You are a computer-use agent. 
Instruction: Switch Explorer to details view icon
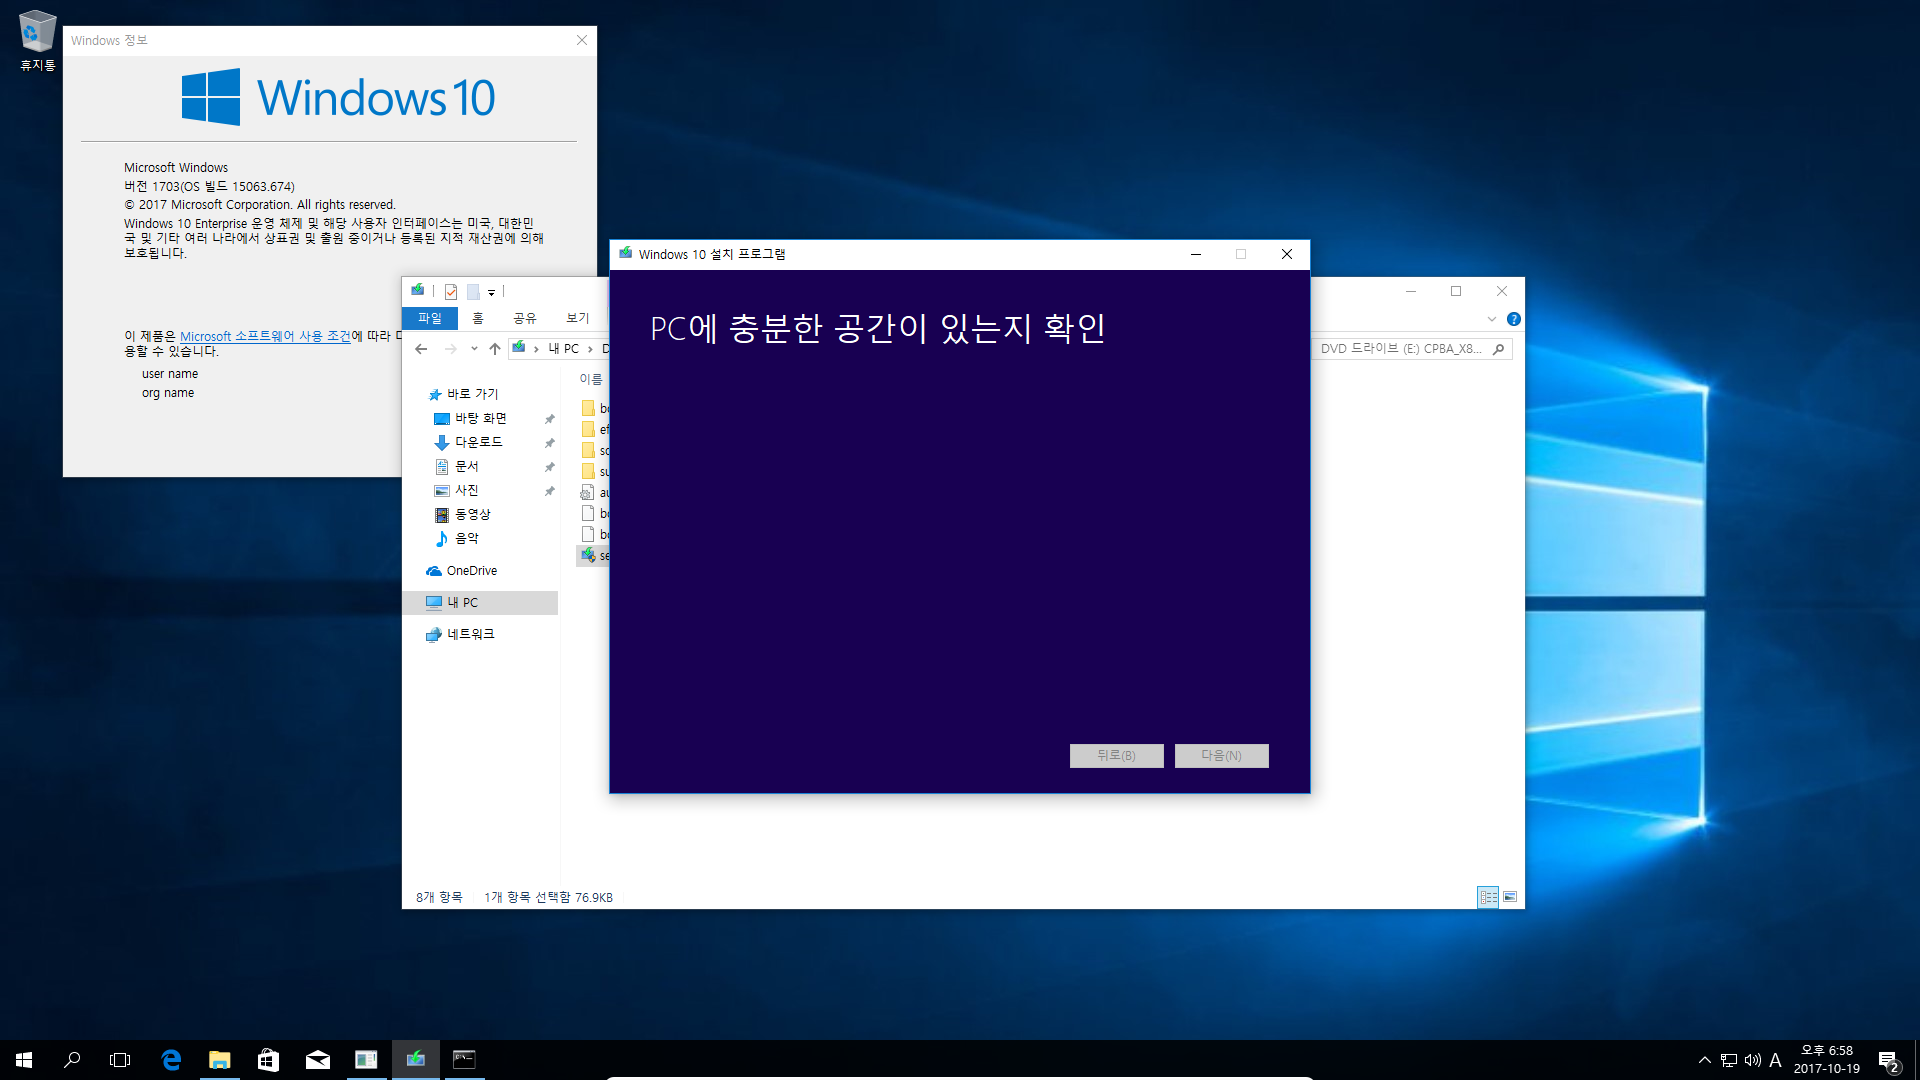[x=1488, y=897]
